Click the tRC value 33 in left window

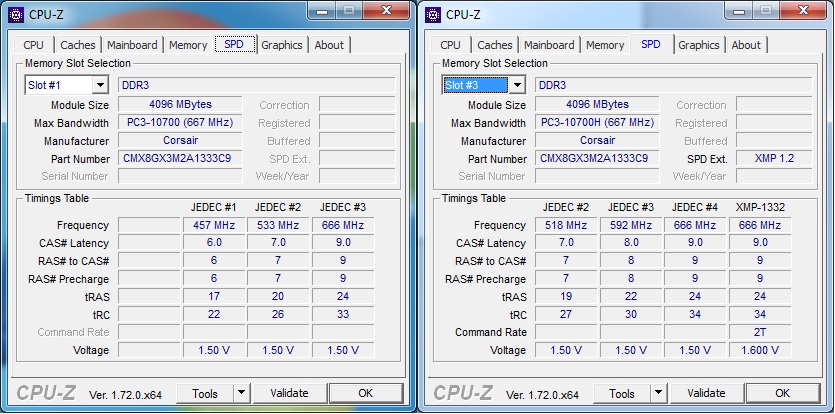(x=343, y=314)
